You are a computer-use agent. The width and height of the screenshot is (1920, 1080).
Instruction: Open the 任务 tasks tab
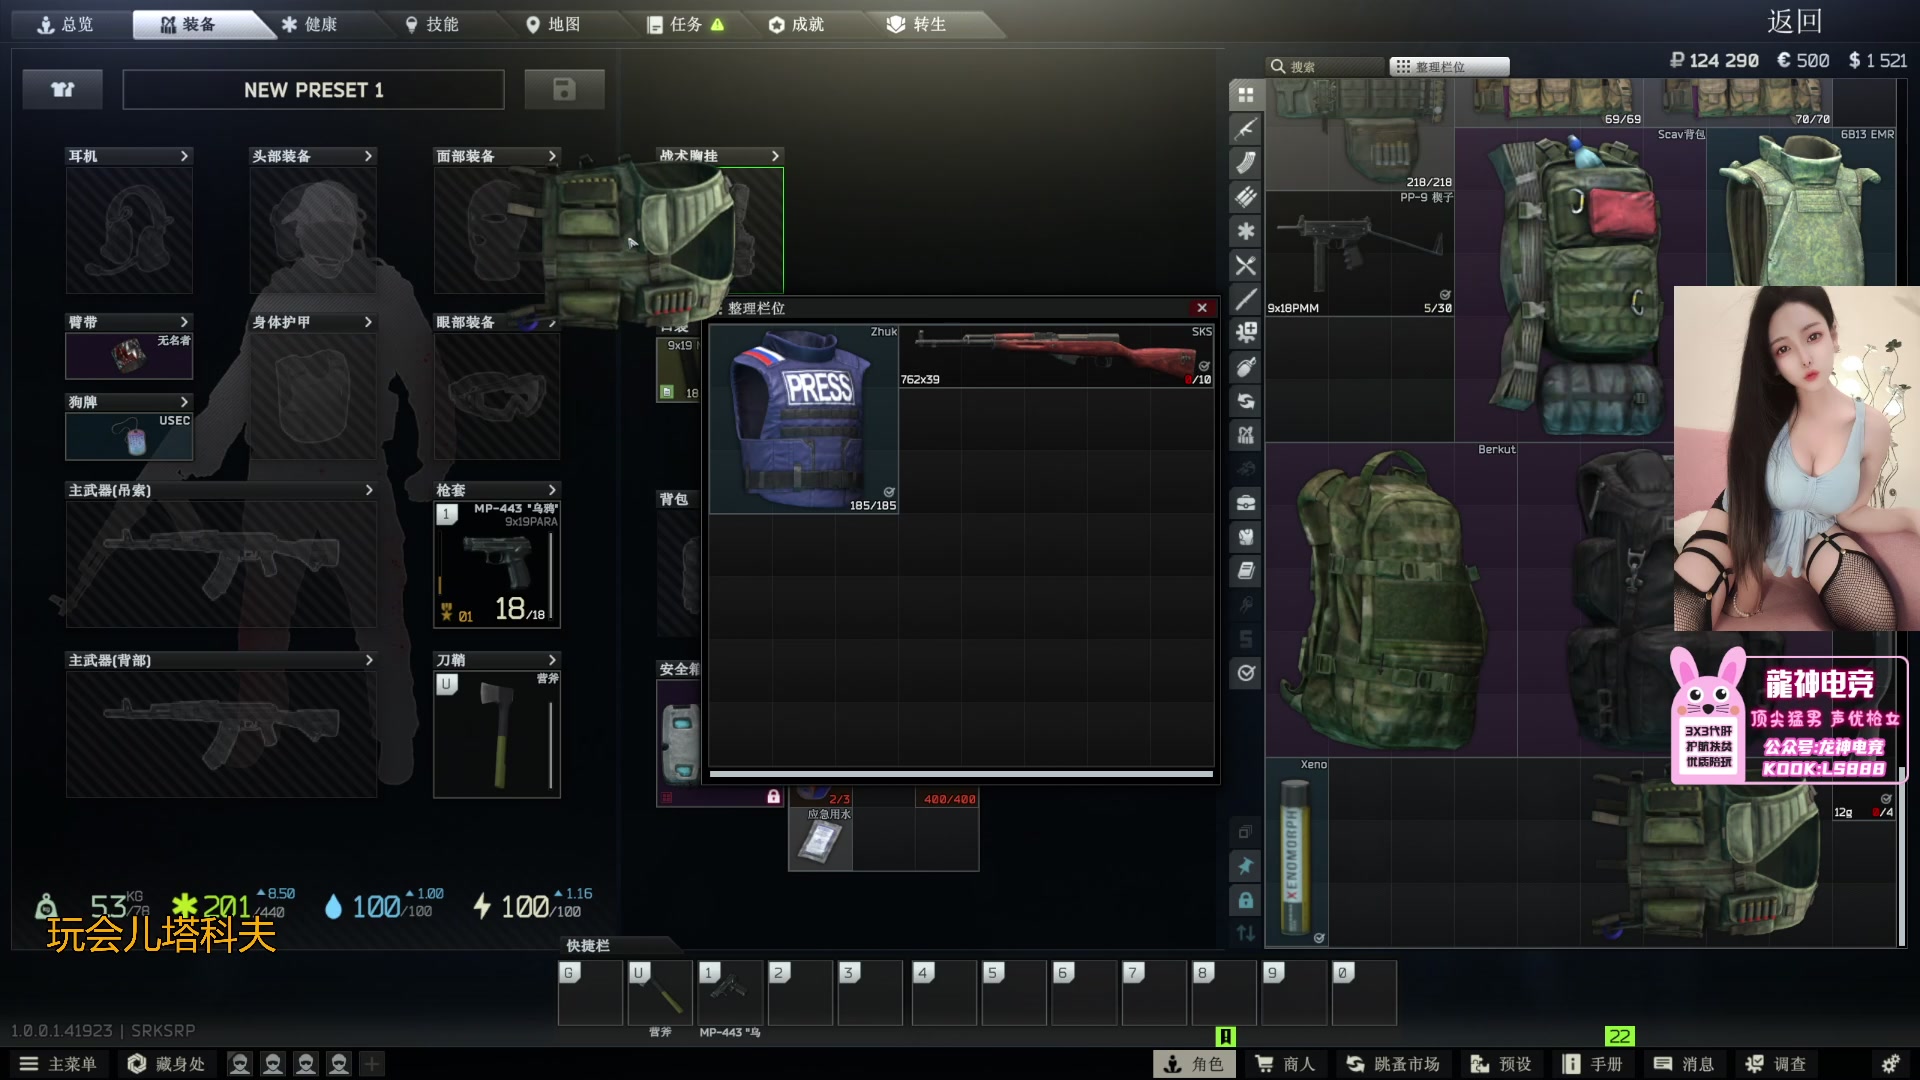pyautogui.click(x=685, y=24)
